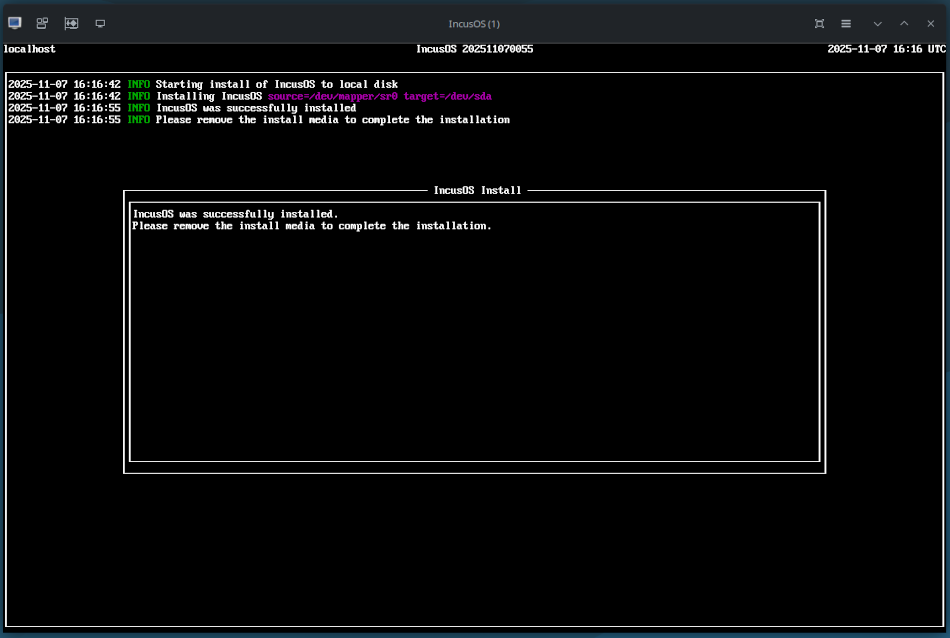Click the external display toolbar icon
950x638 pixels.
coord(100,23)
